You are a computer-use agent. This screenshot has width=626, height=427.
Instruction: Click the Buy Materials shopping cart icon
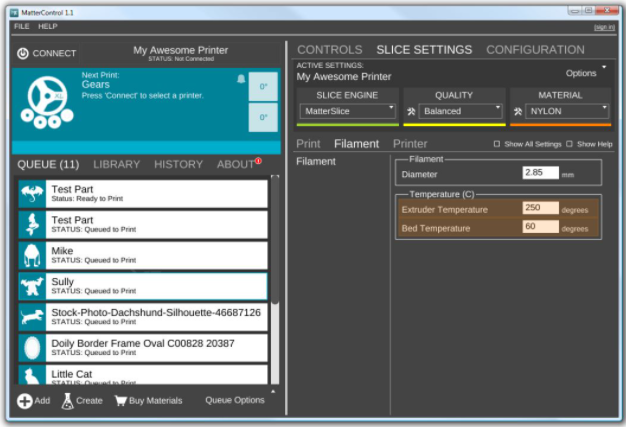121,400
